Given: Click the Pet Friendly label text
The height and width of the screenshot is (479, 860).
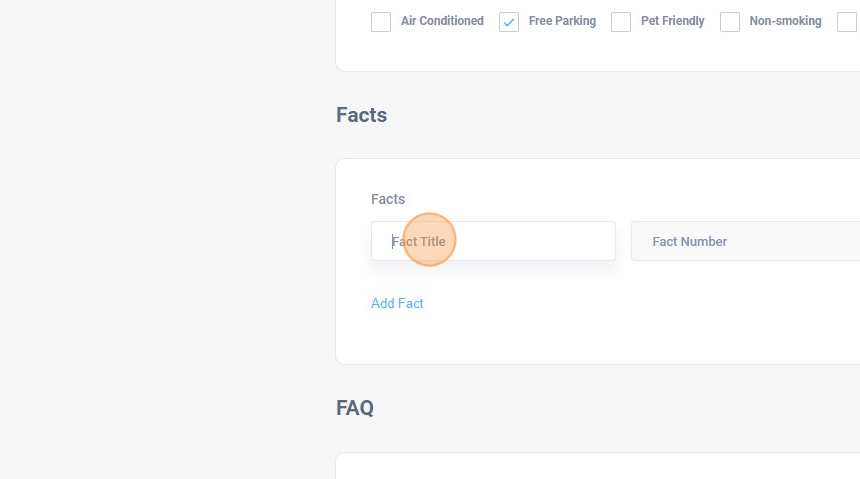Looking at the screenshot, I should click(672, 21).
